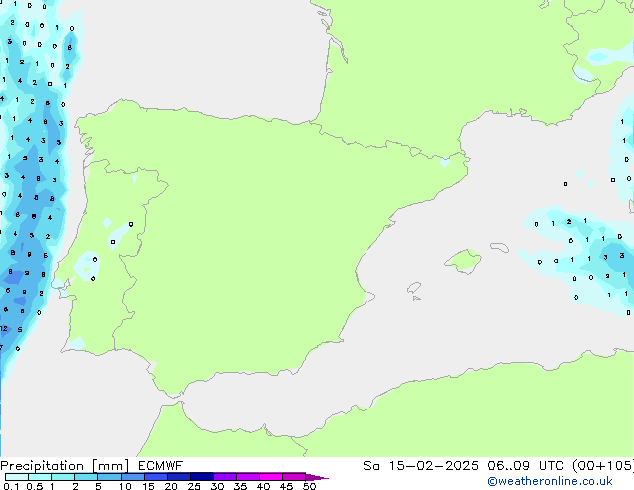Select the 35–40 mm legend color swatch

pyautogui.click(x=247, y=477)
